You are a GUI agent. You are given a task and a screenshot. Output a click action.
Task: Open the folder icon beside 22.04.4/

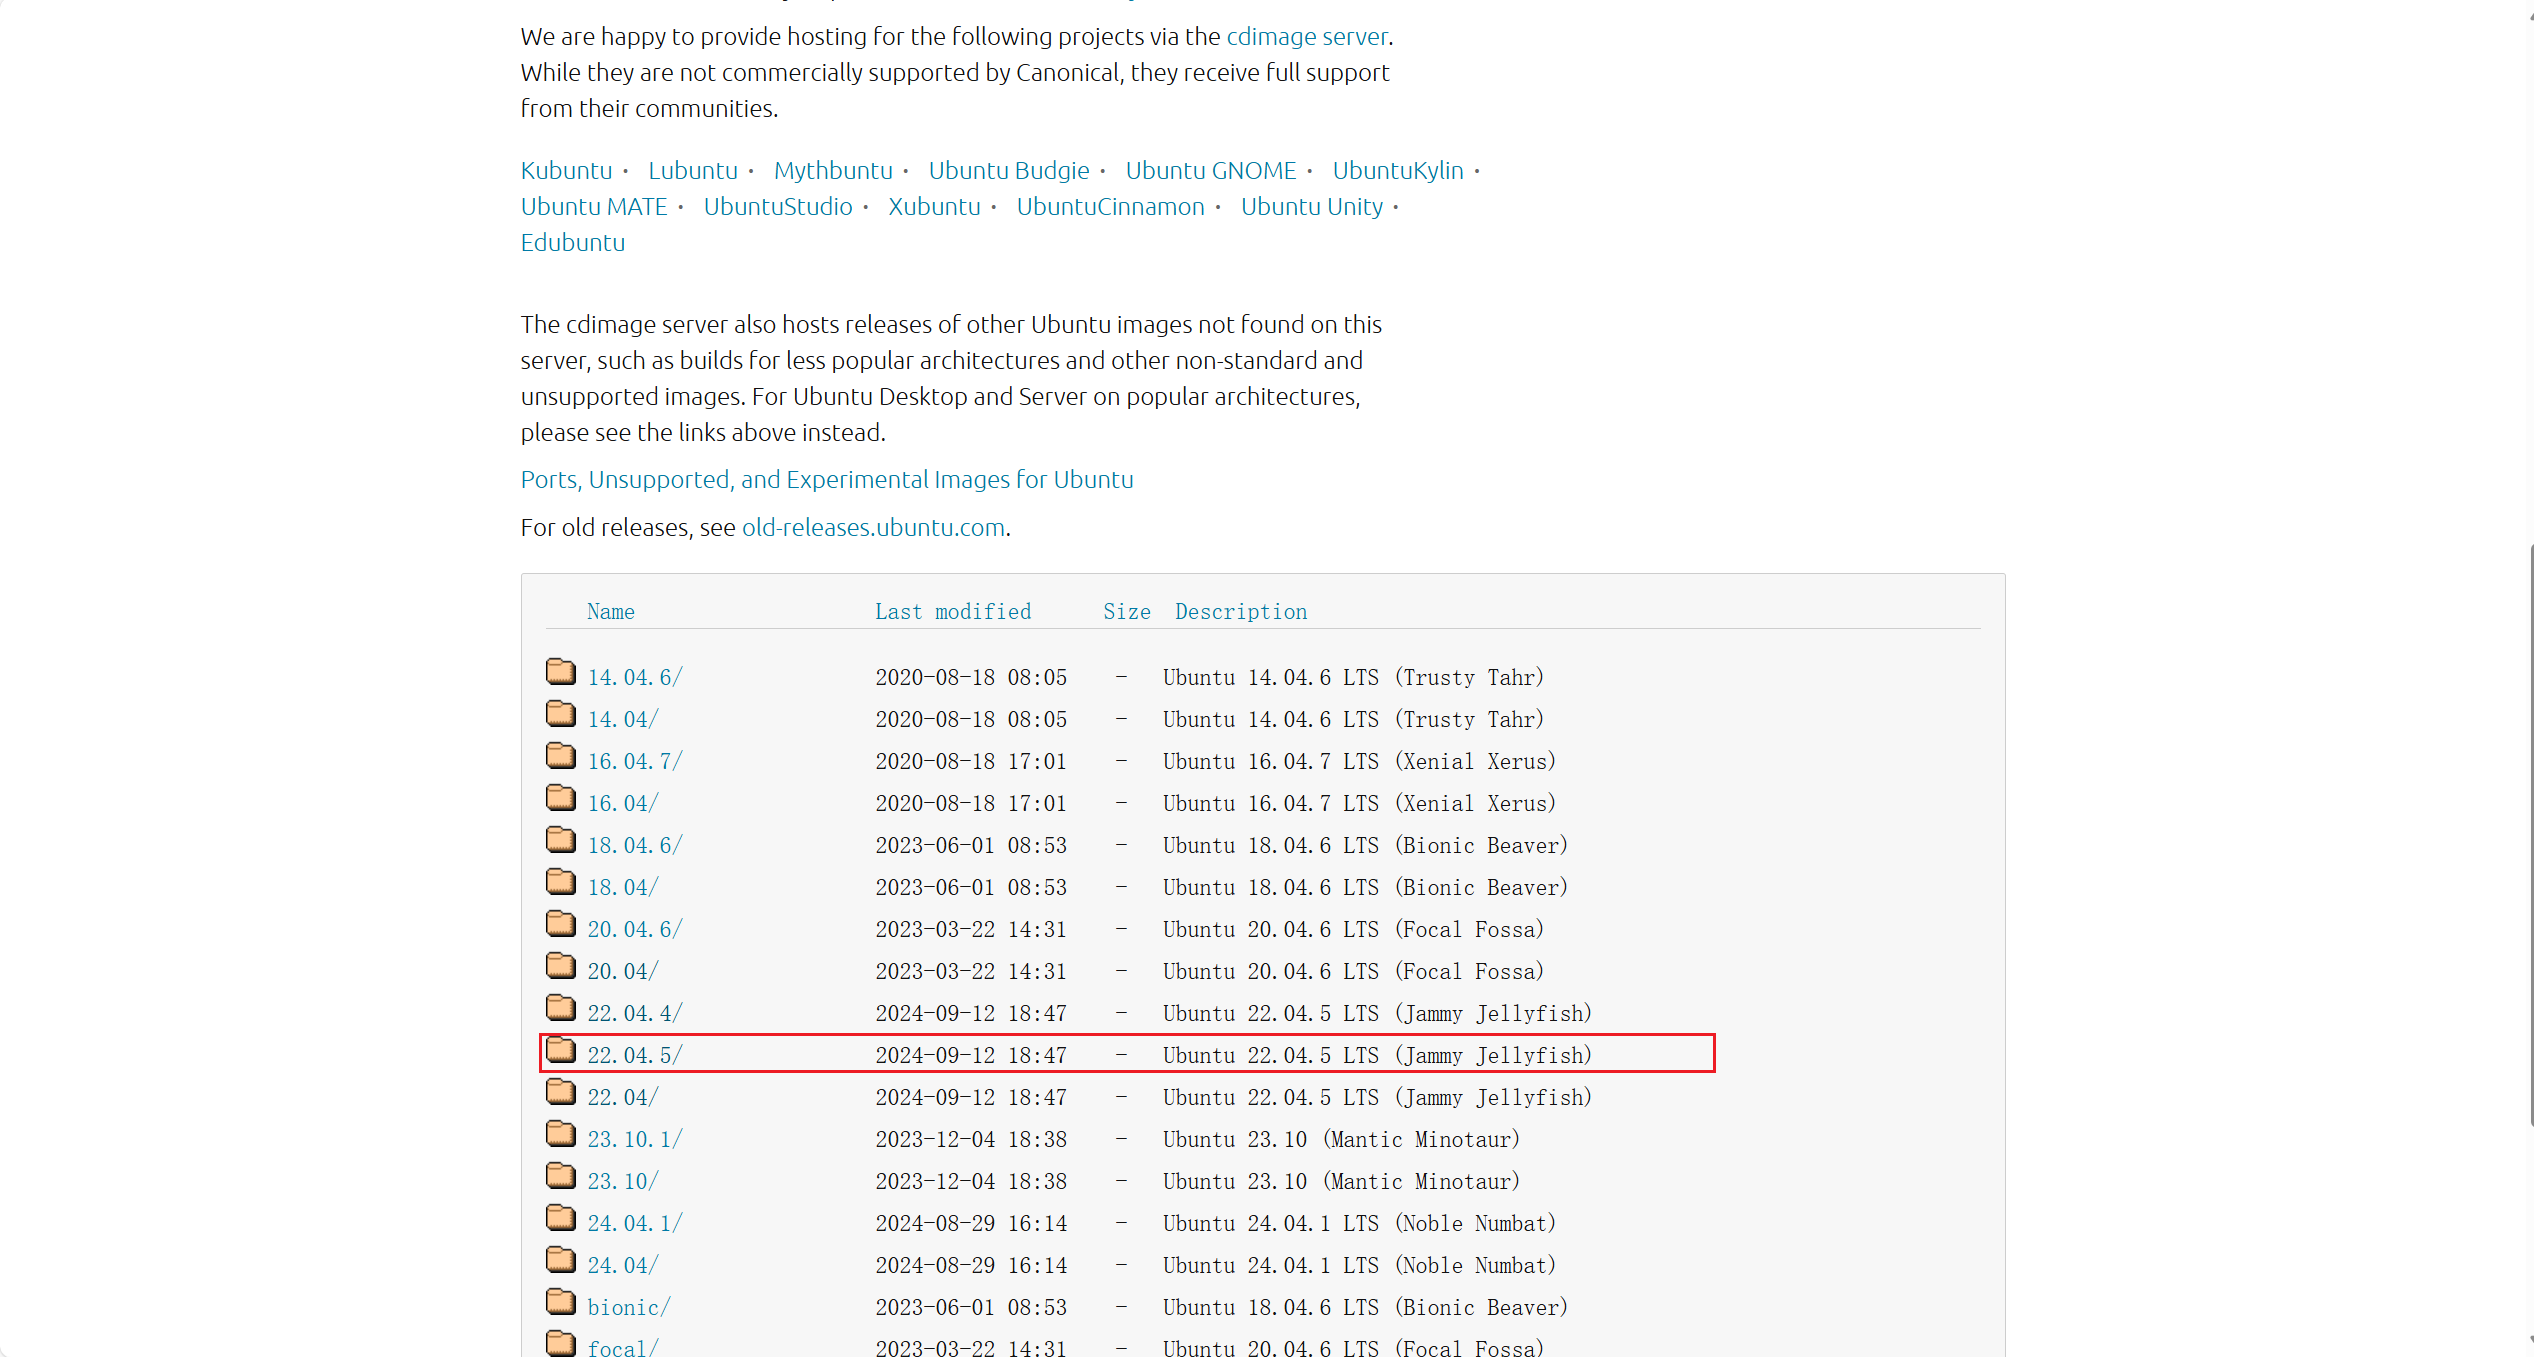coord(561,1007)
